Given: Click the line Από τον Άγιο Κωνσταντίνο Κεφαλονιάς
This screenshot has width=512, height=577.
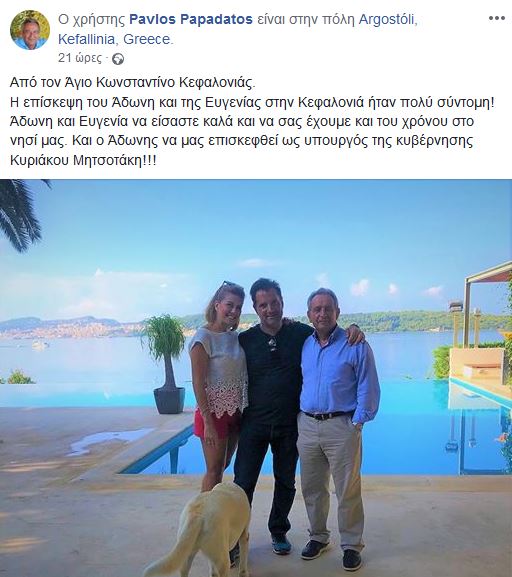Looking at the screenshot, I should [133, 82].
